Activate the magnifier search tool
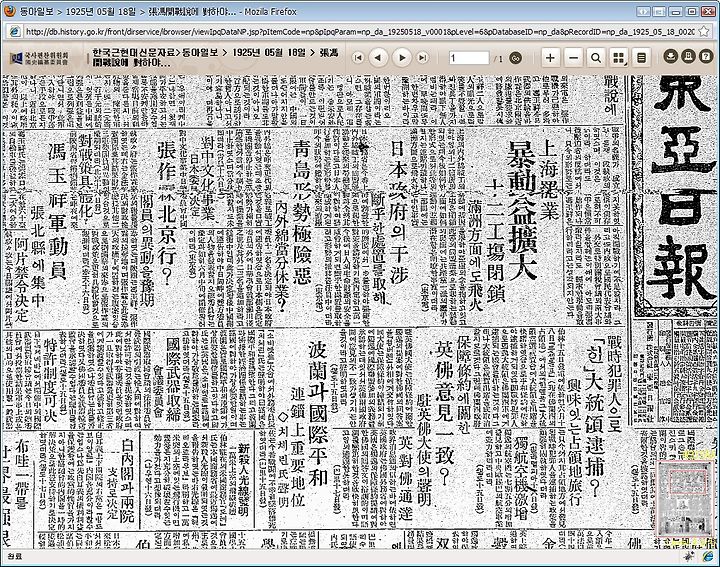The height and width of the screenshot is (567, 720). click(x=596, y=58)
